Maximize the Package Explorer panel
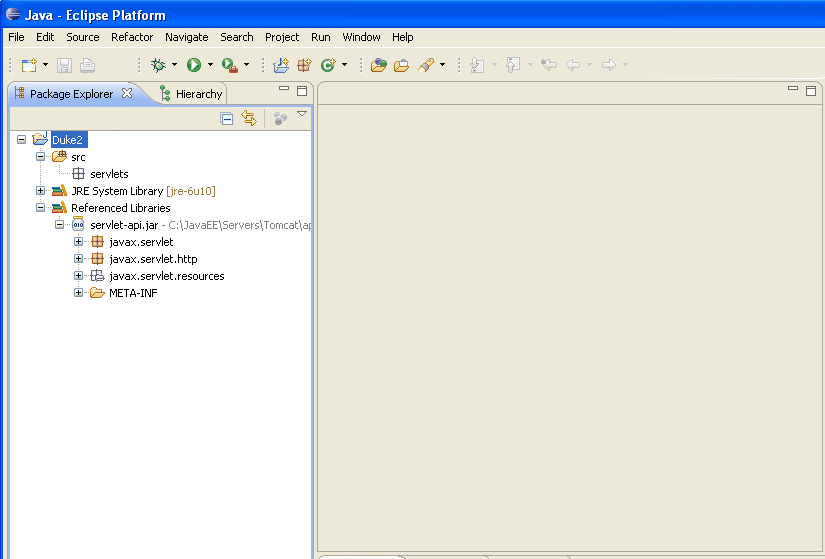This screenshot has height=559, width=825. tap(302, 91)
